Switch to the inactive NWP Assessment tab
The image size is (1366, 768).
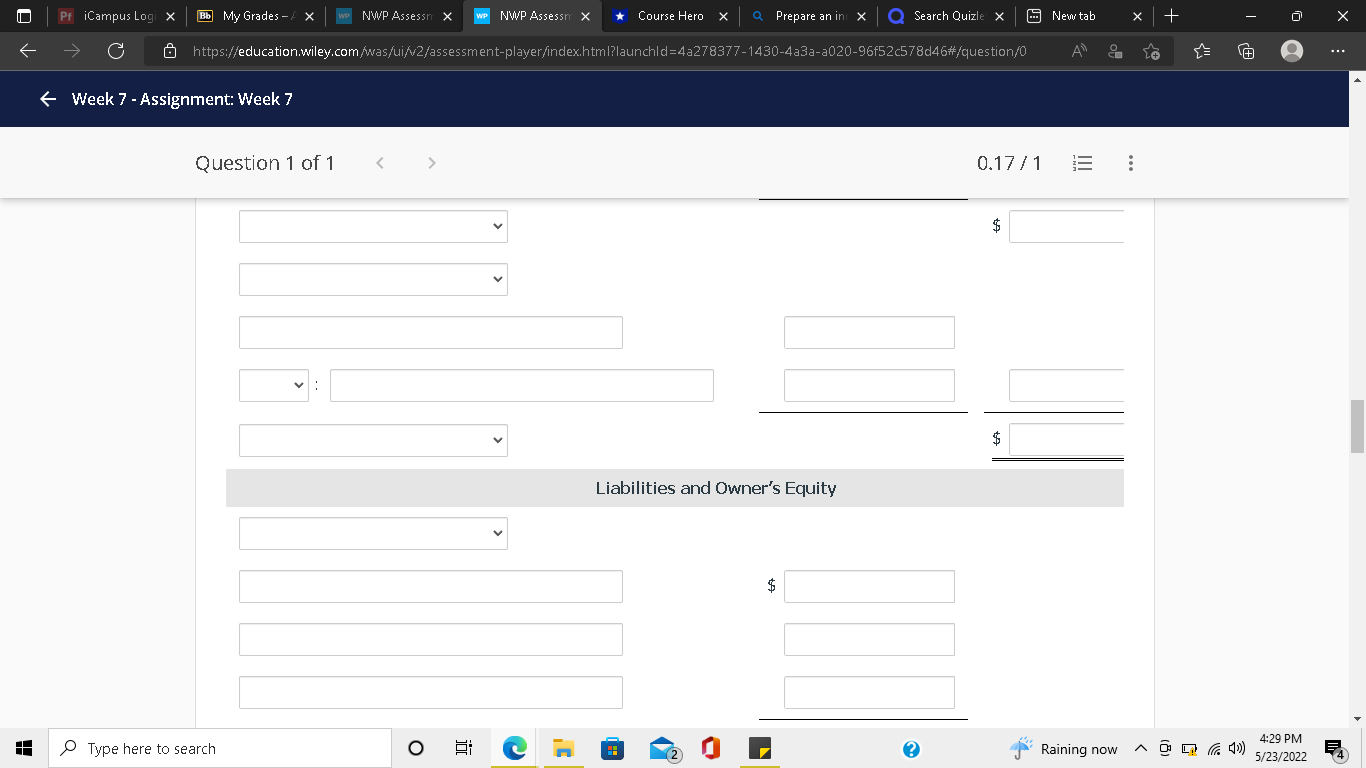click(392, 16)
